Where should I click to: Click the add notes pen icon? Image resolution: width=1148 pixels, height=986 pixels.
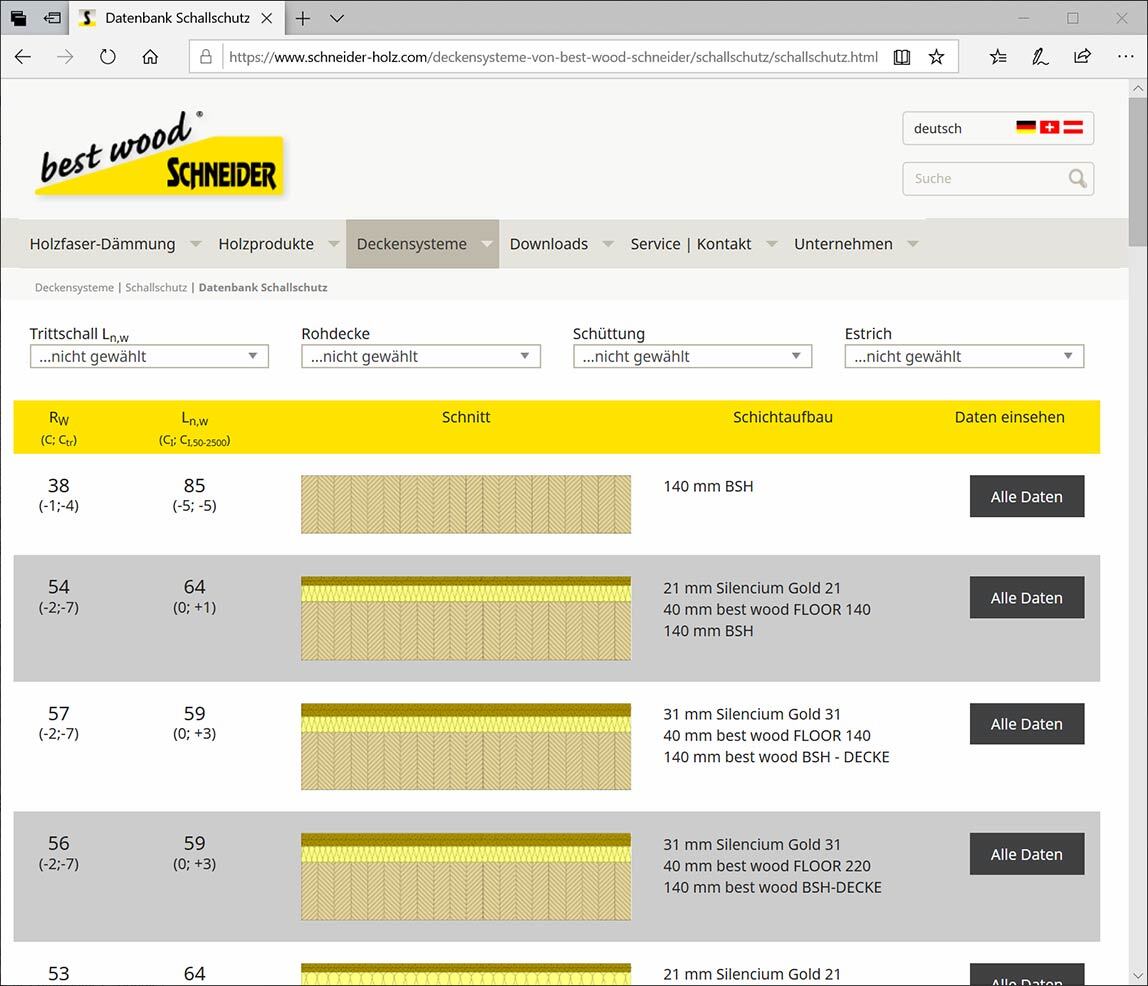[x=1040, y=56]
